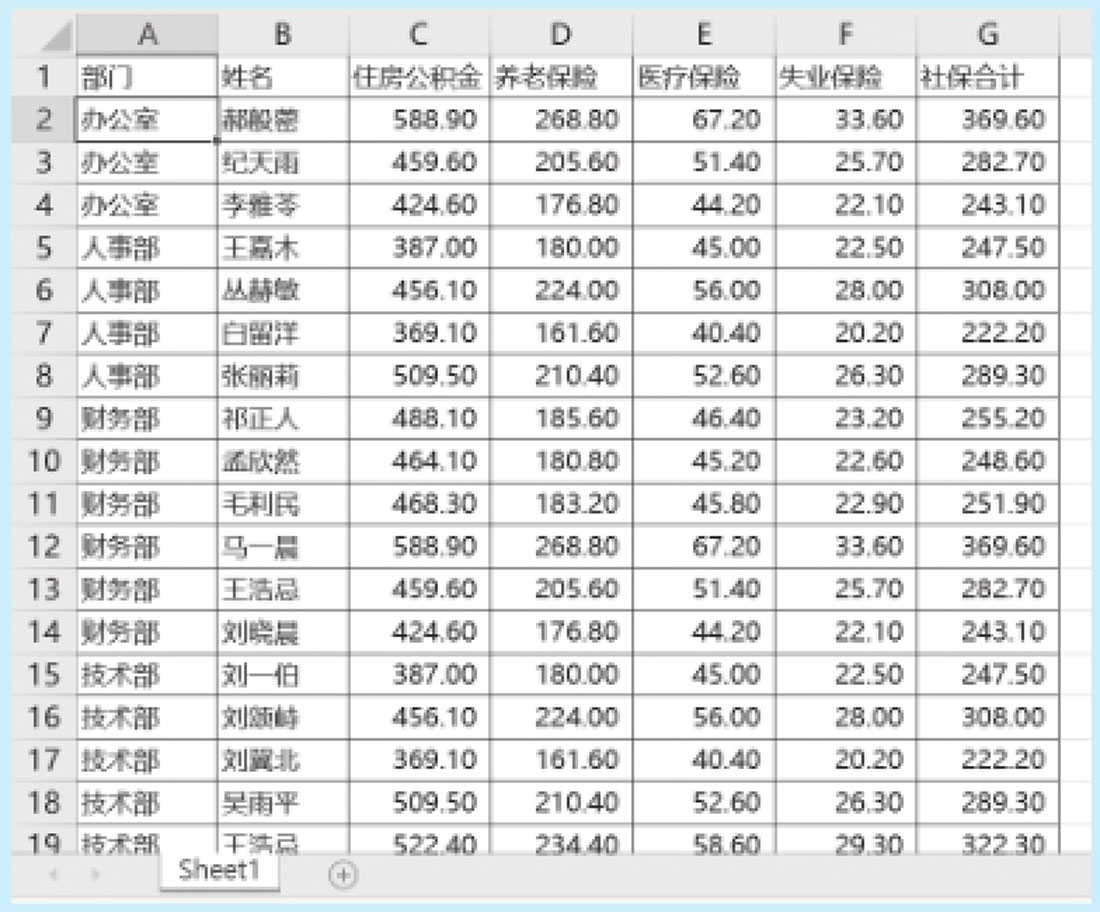The width and height of the screenshot is (1100, 912).
Task: Click the 医疗保险 header cell
Action: tap(704, 77)
